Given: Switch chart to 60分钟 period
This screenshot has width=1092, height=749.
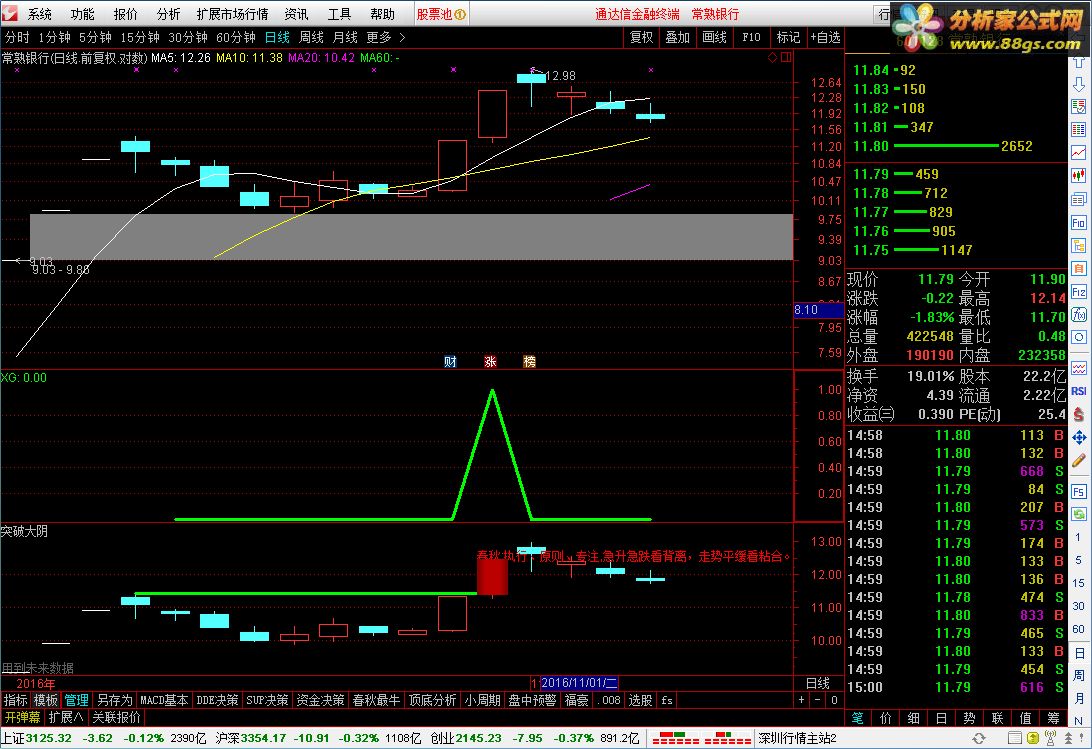Looking at the screenshot, I should [x=235, y=37].
